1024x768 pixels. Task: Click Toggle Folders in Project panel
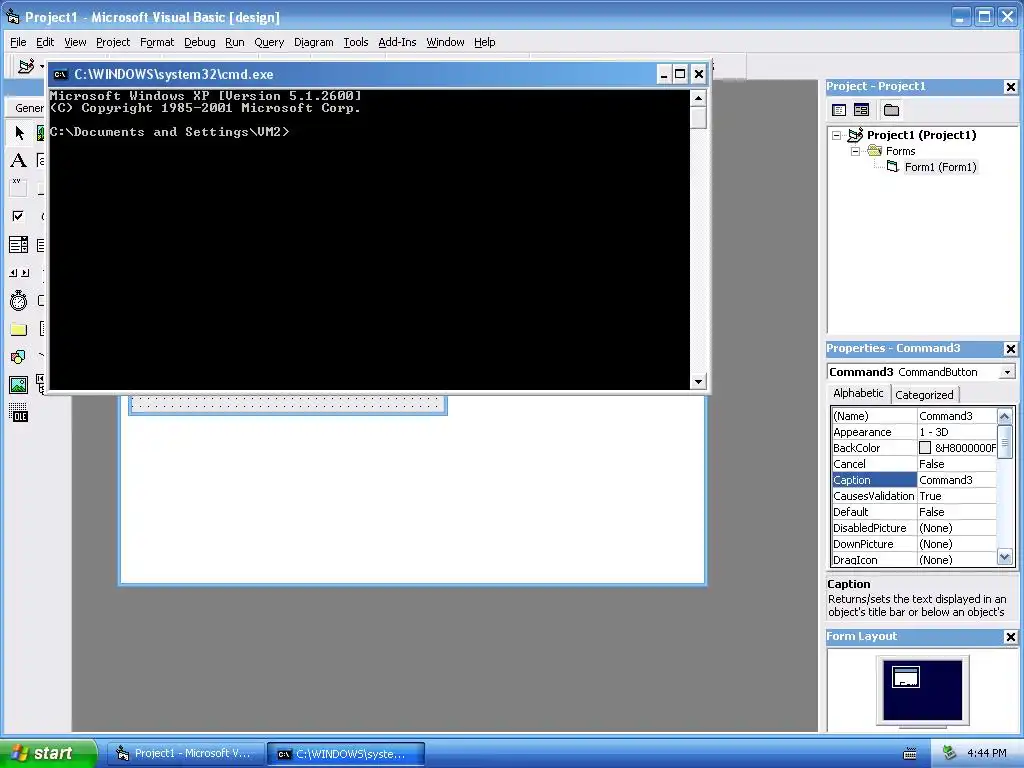click(x=891, y=110)
